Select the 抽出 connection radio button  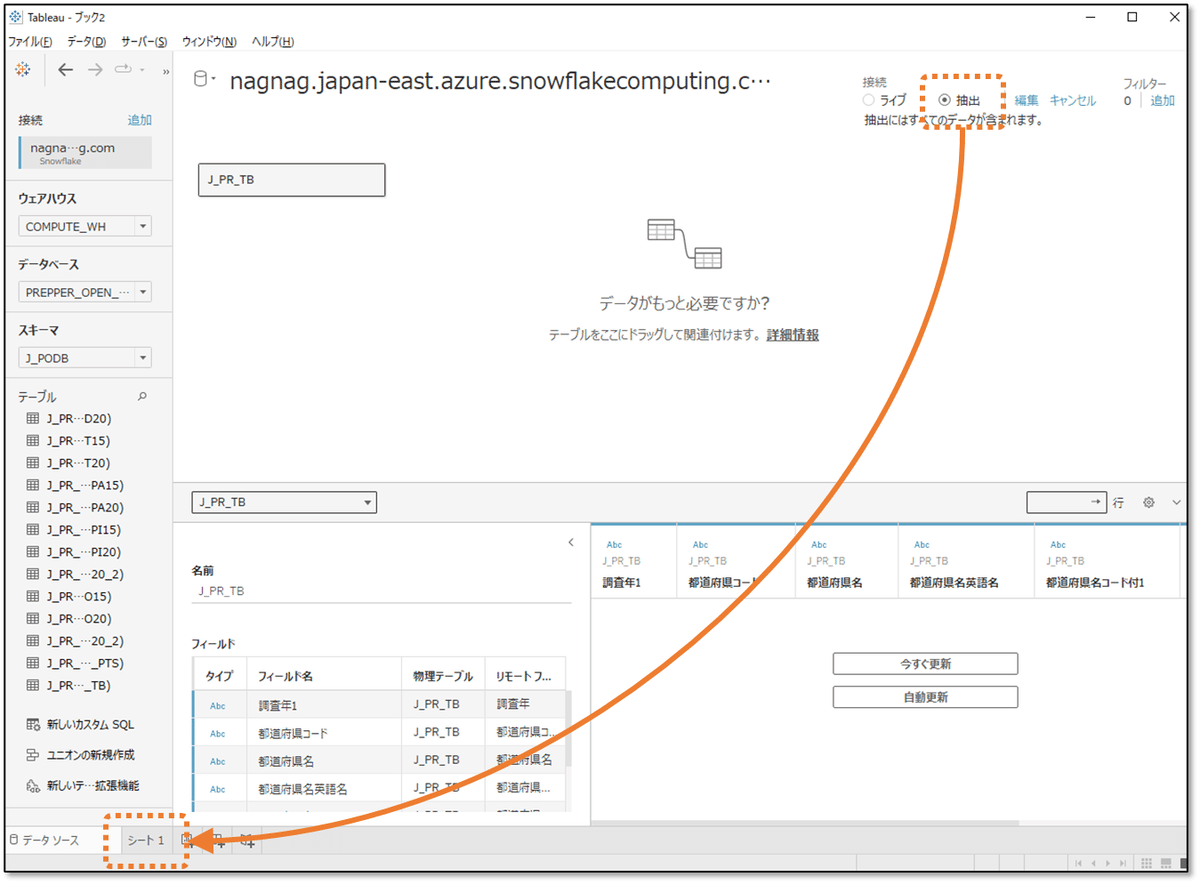click(x=945, y=100)
